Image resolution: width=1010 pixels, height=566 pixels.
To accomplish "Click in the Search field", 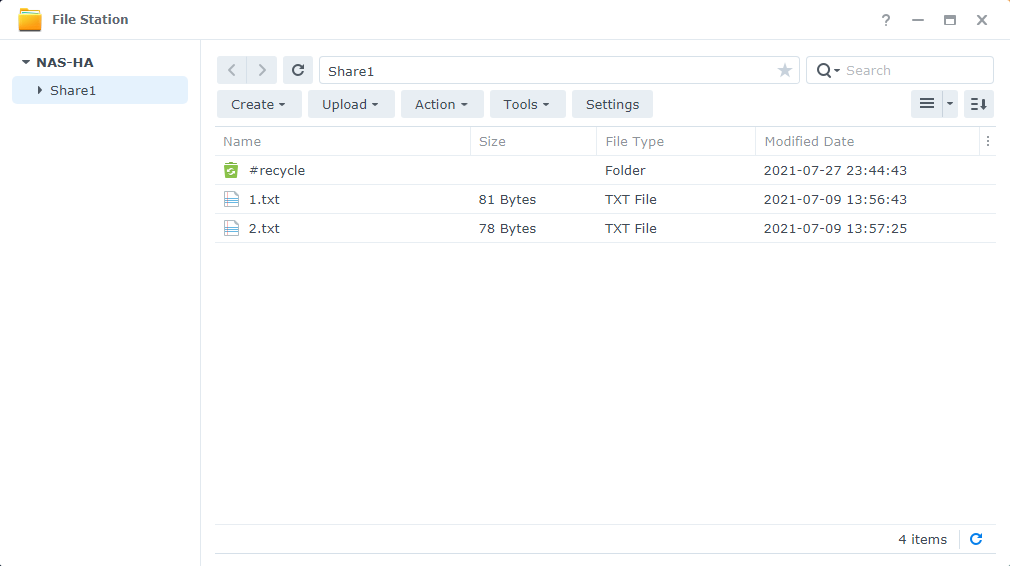I will 914,70.
